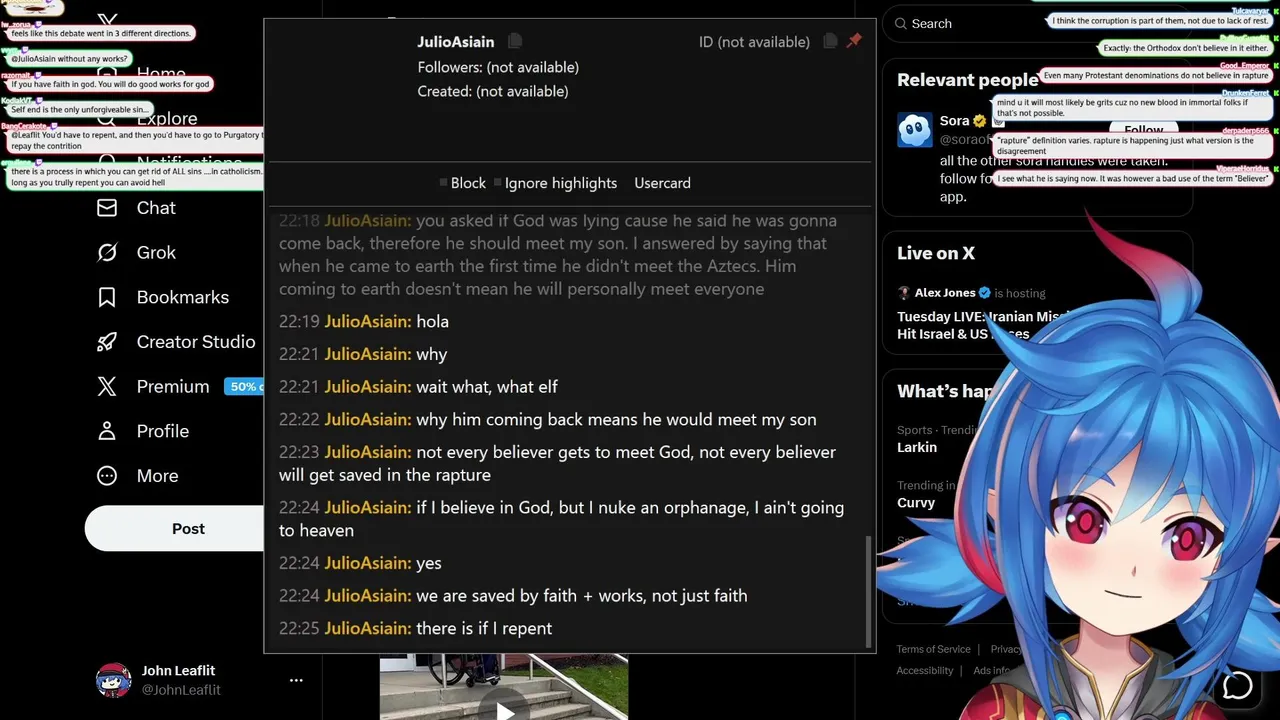Viewport: 1280px width, 720px height.
Task: Open Grok in the X sidebar
Action: point(156,253)
